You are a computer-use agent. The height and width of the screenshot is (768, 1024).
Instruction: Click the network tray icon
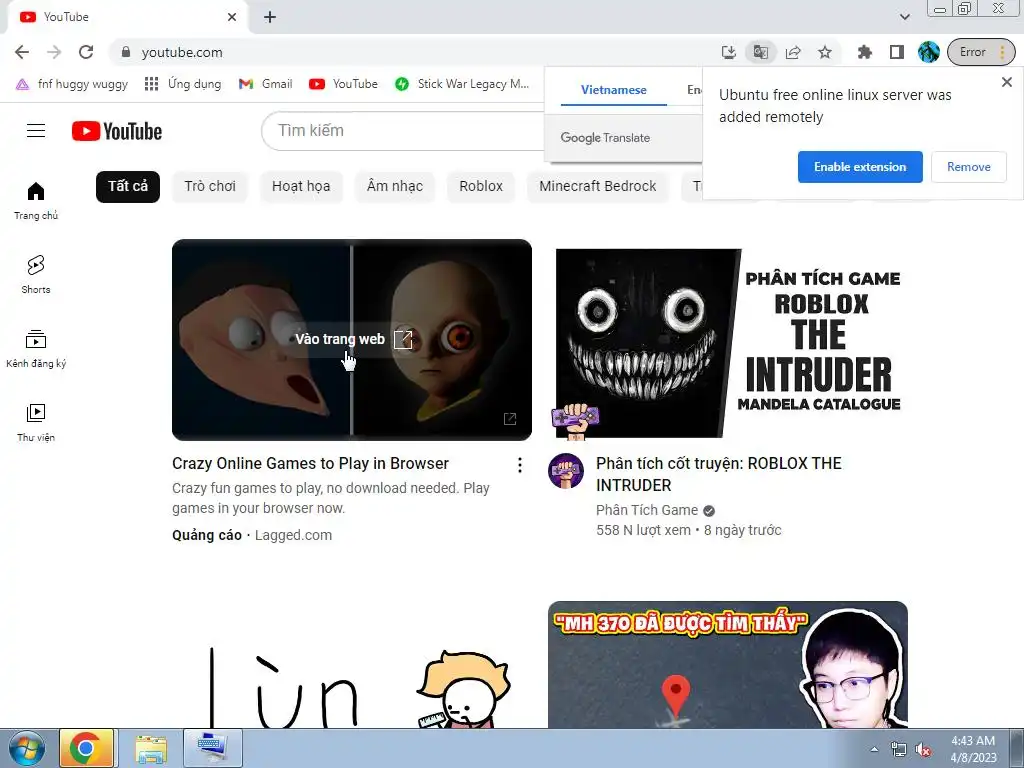tap(899, 750)
